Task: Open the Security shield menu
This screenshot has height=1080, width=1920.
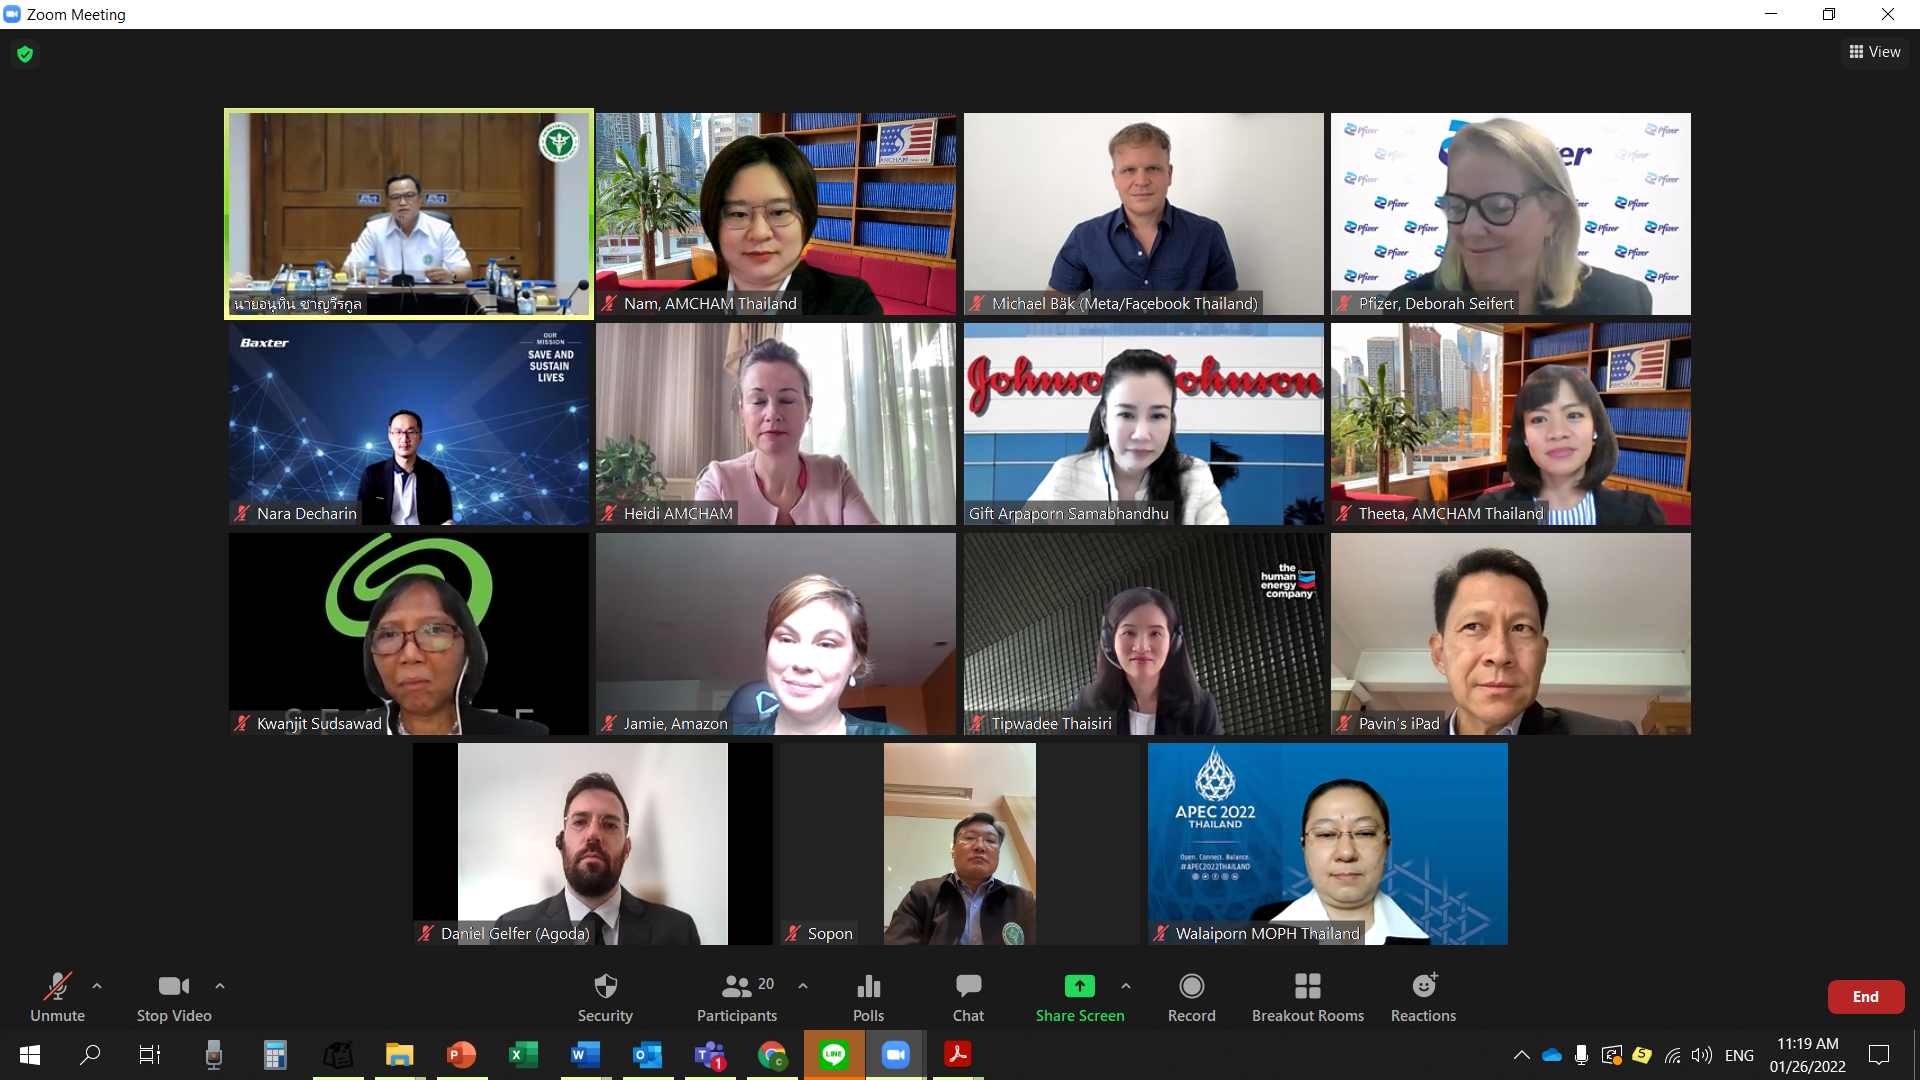Action: (x=605, y=997)
